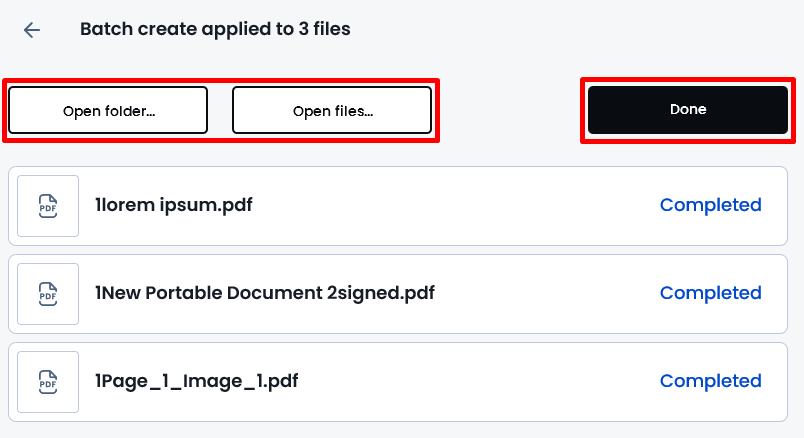Click thumbnail box of 1New Portable Document 2signed.pdf
This screenshot has height=438, width=804.
[48, 294]
